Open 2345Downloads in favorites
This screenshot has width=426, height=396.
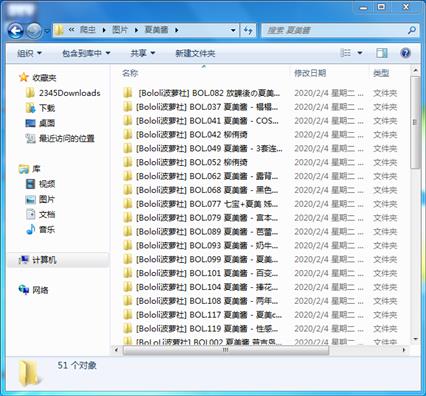[x=63, y=93]
